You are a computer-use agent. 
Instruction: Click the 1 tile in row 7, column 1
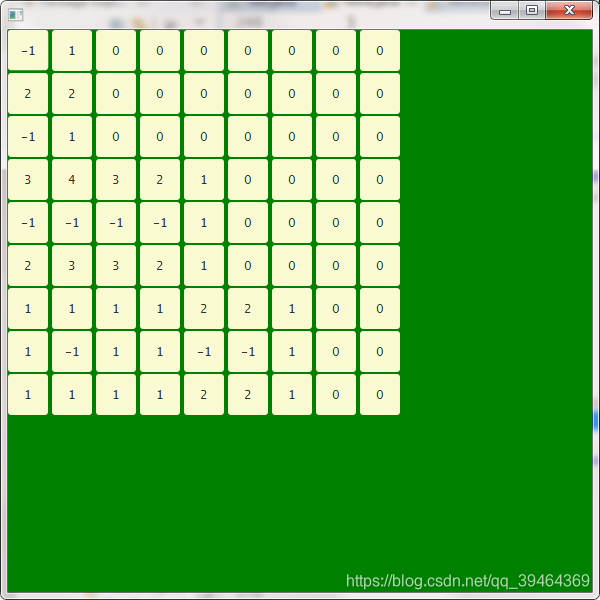(28, 309)
